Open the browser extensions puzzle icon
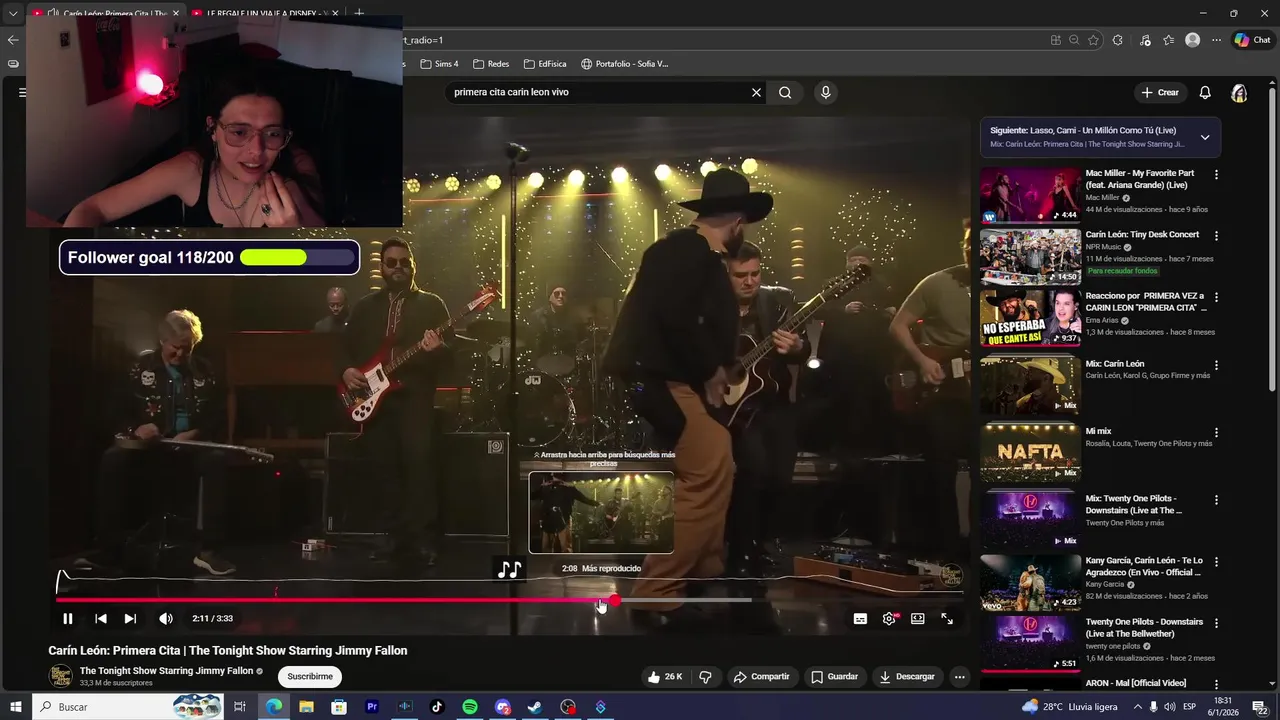 tap(1118, 40)
